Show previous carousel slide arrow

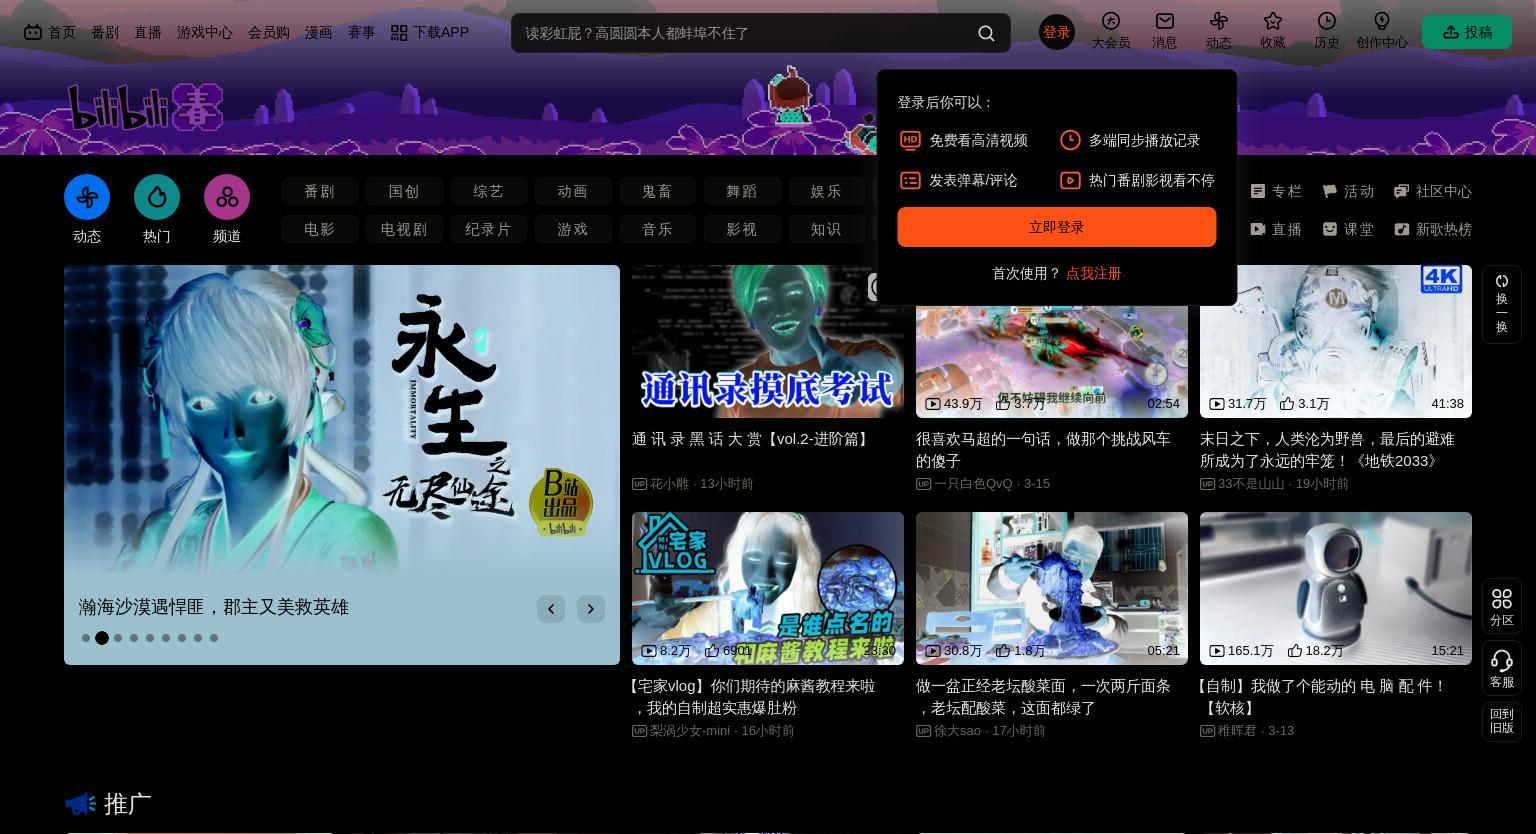[x=551, y=609]
